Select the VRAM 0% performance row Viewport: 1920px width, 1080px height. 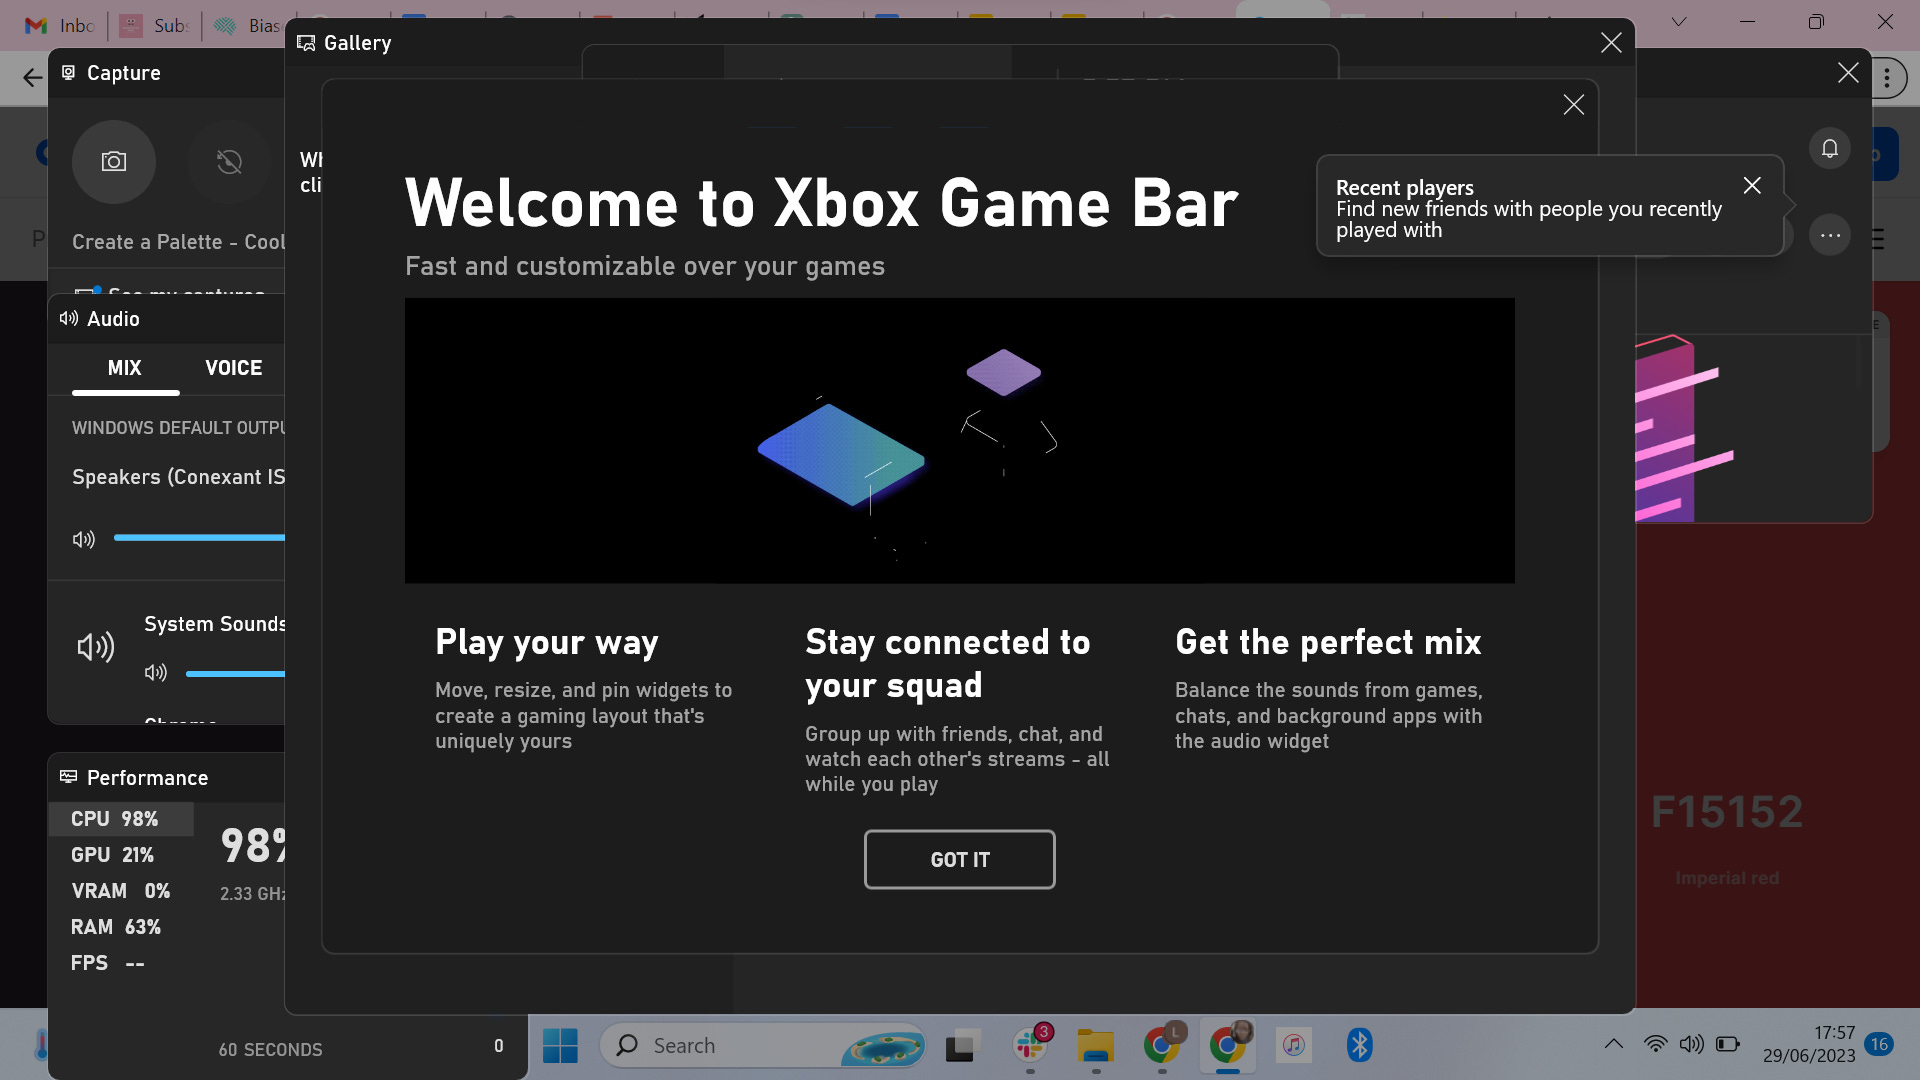(121, 891)
